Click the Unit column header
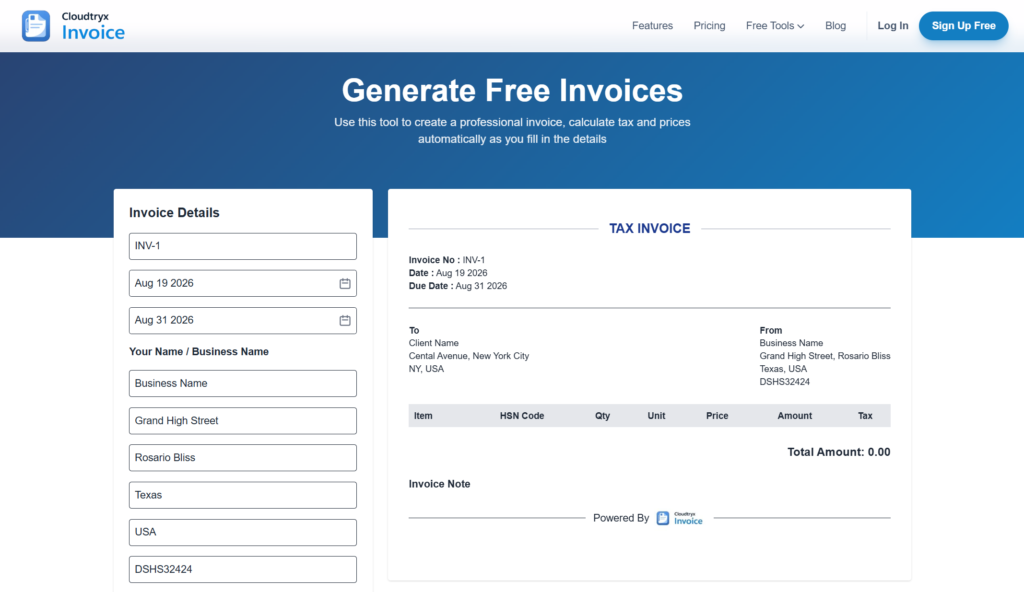Viewport: 1024px width, 592px height. click(x=656, y=416)
